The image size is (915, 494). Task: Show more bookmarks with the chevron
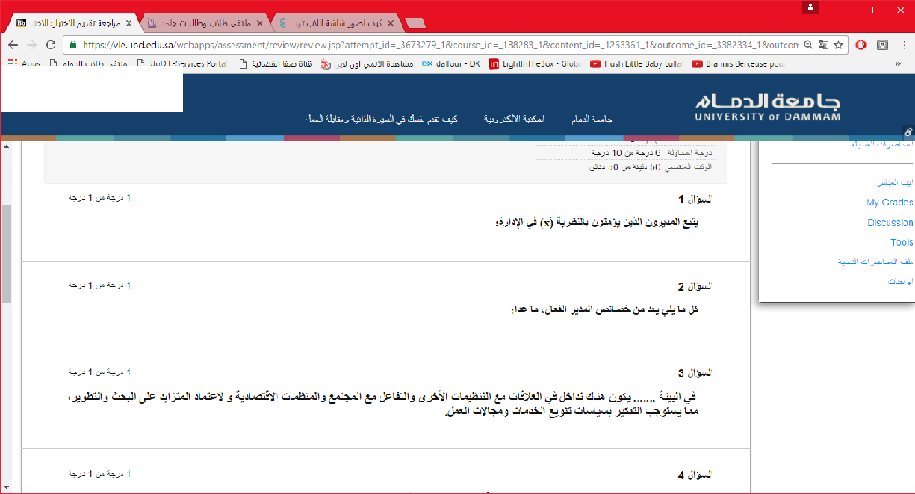(x=898, y=64)
